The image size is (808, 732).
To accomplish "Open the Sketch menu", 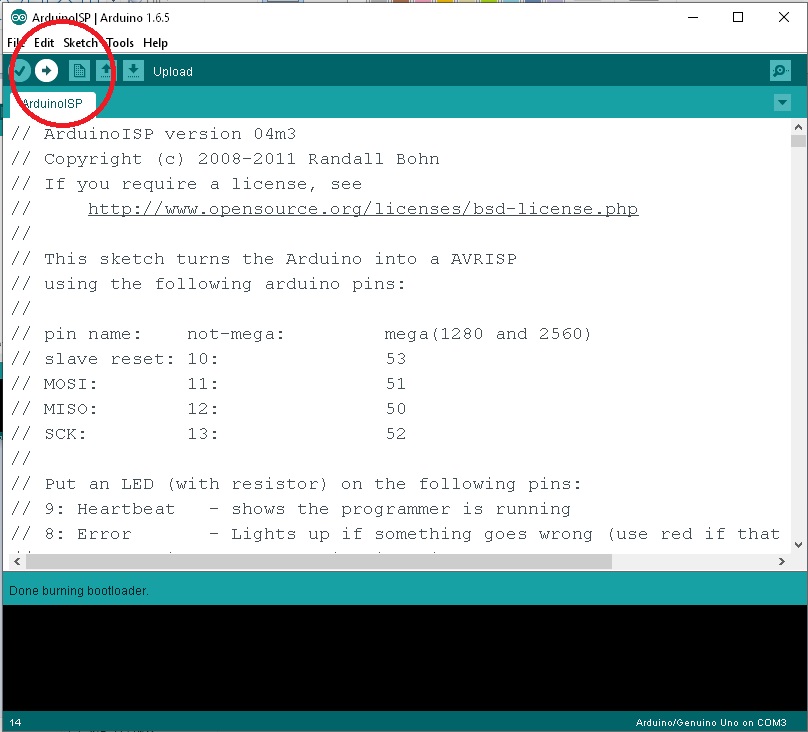I will point(80,43).
